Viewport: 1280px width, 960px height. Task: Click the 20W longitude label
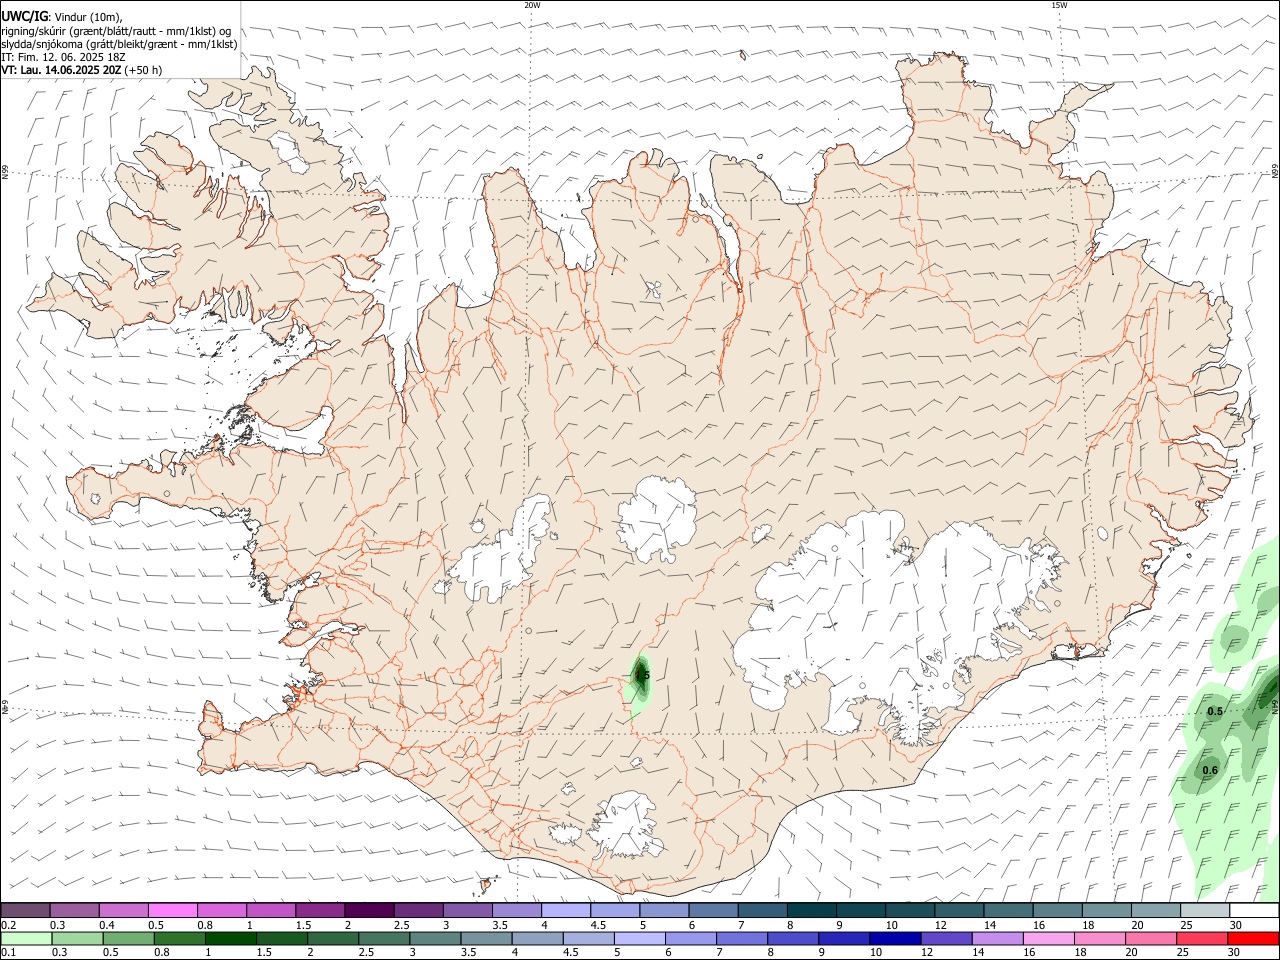[x=533, y=5]
